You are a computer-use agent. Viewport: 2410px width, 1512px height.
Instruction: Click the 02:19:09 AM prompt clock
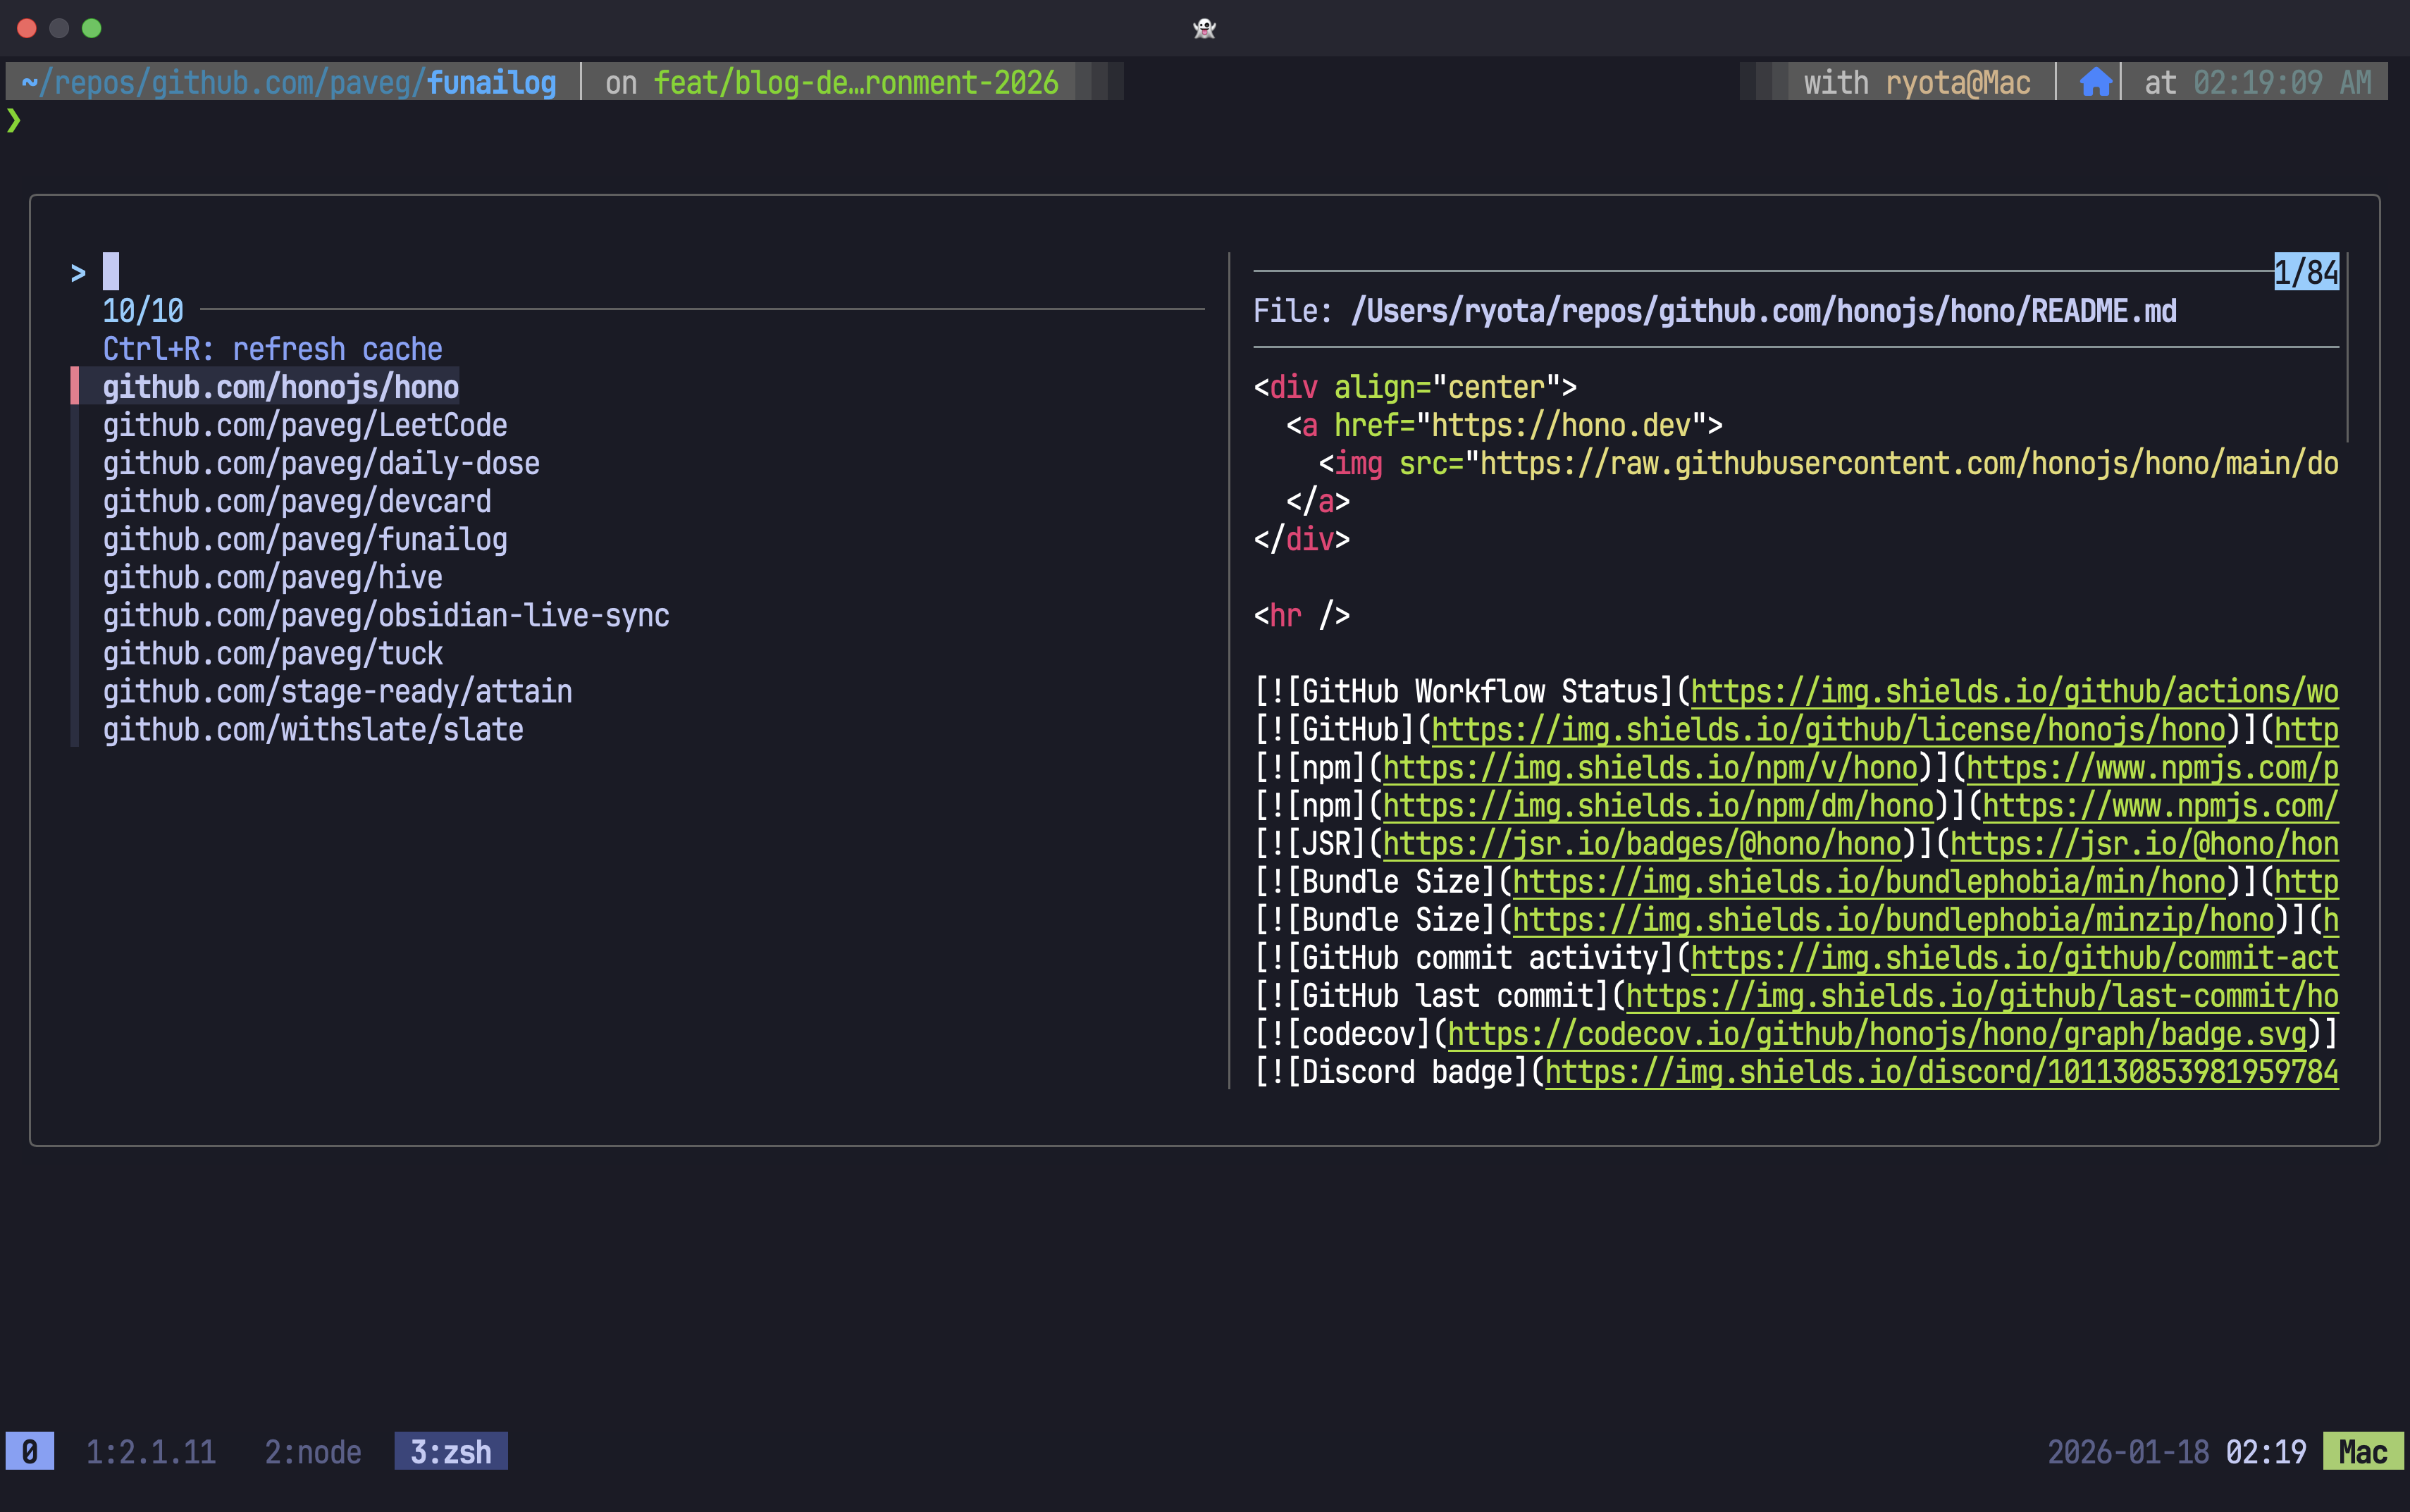[x=2282, y=82]
